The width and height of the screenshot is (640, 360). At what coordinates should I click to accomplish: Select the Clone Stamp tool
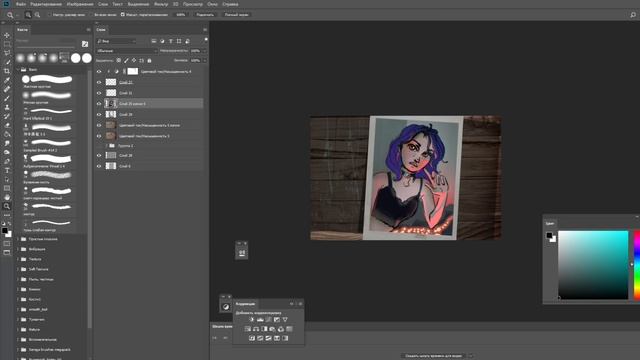pos(7,107)
